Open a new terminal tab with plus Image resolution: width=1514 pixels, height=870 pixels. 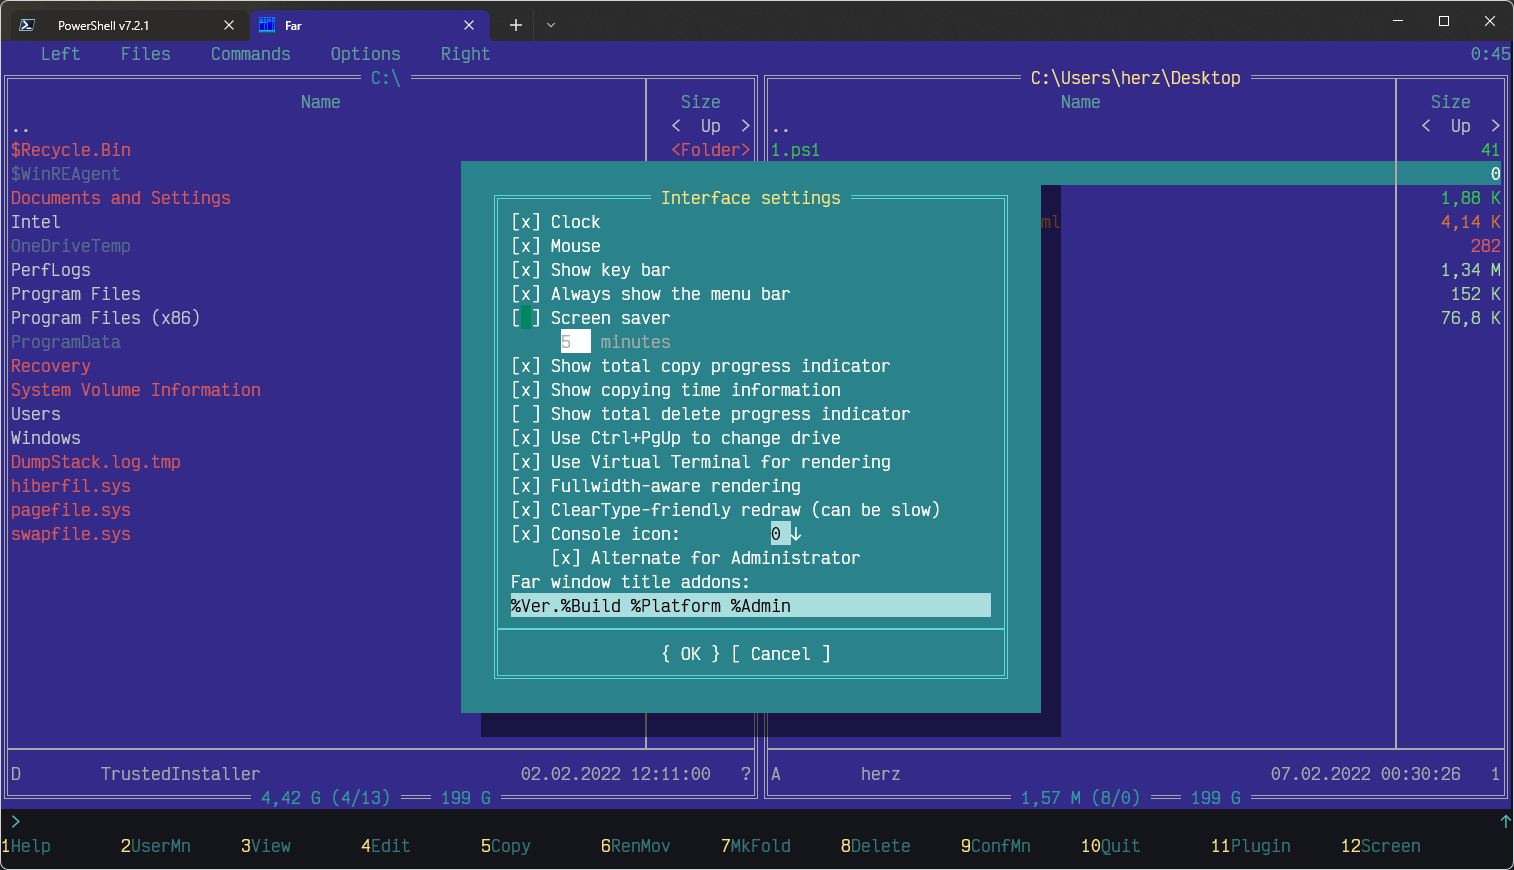(516, 25)
